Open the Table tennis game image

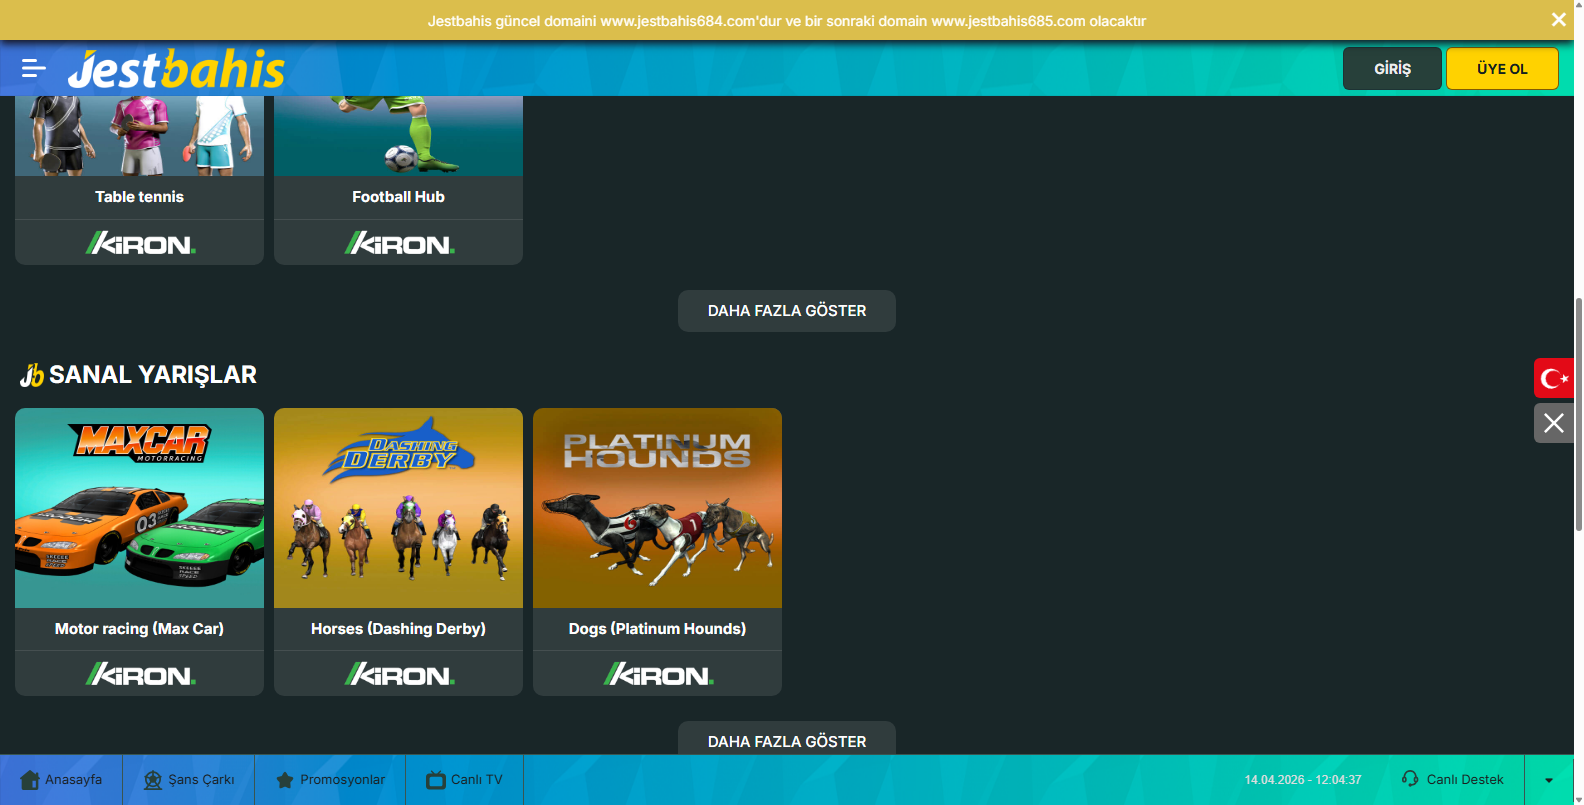pos(140,136)
